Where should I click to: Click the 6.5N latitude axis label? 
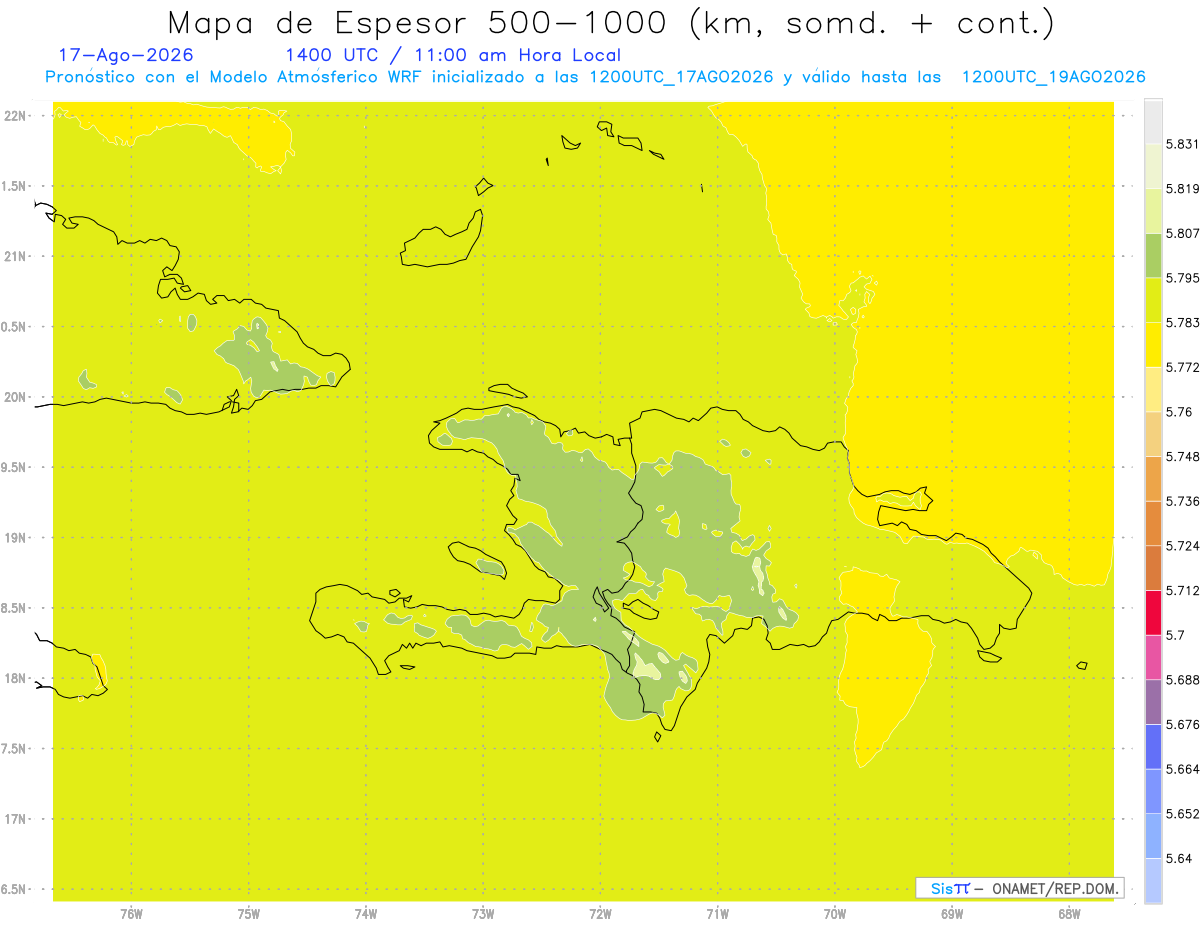[x=15, y=889]
